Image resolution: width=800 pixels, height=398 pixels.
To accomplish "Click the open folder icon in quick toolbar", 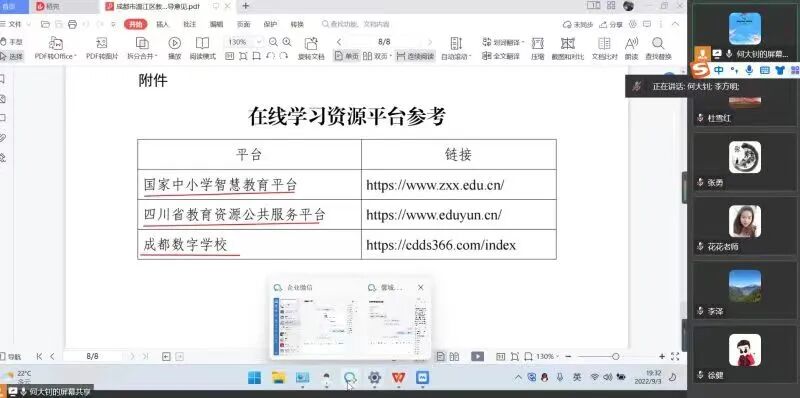I will point(45,24).
